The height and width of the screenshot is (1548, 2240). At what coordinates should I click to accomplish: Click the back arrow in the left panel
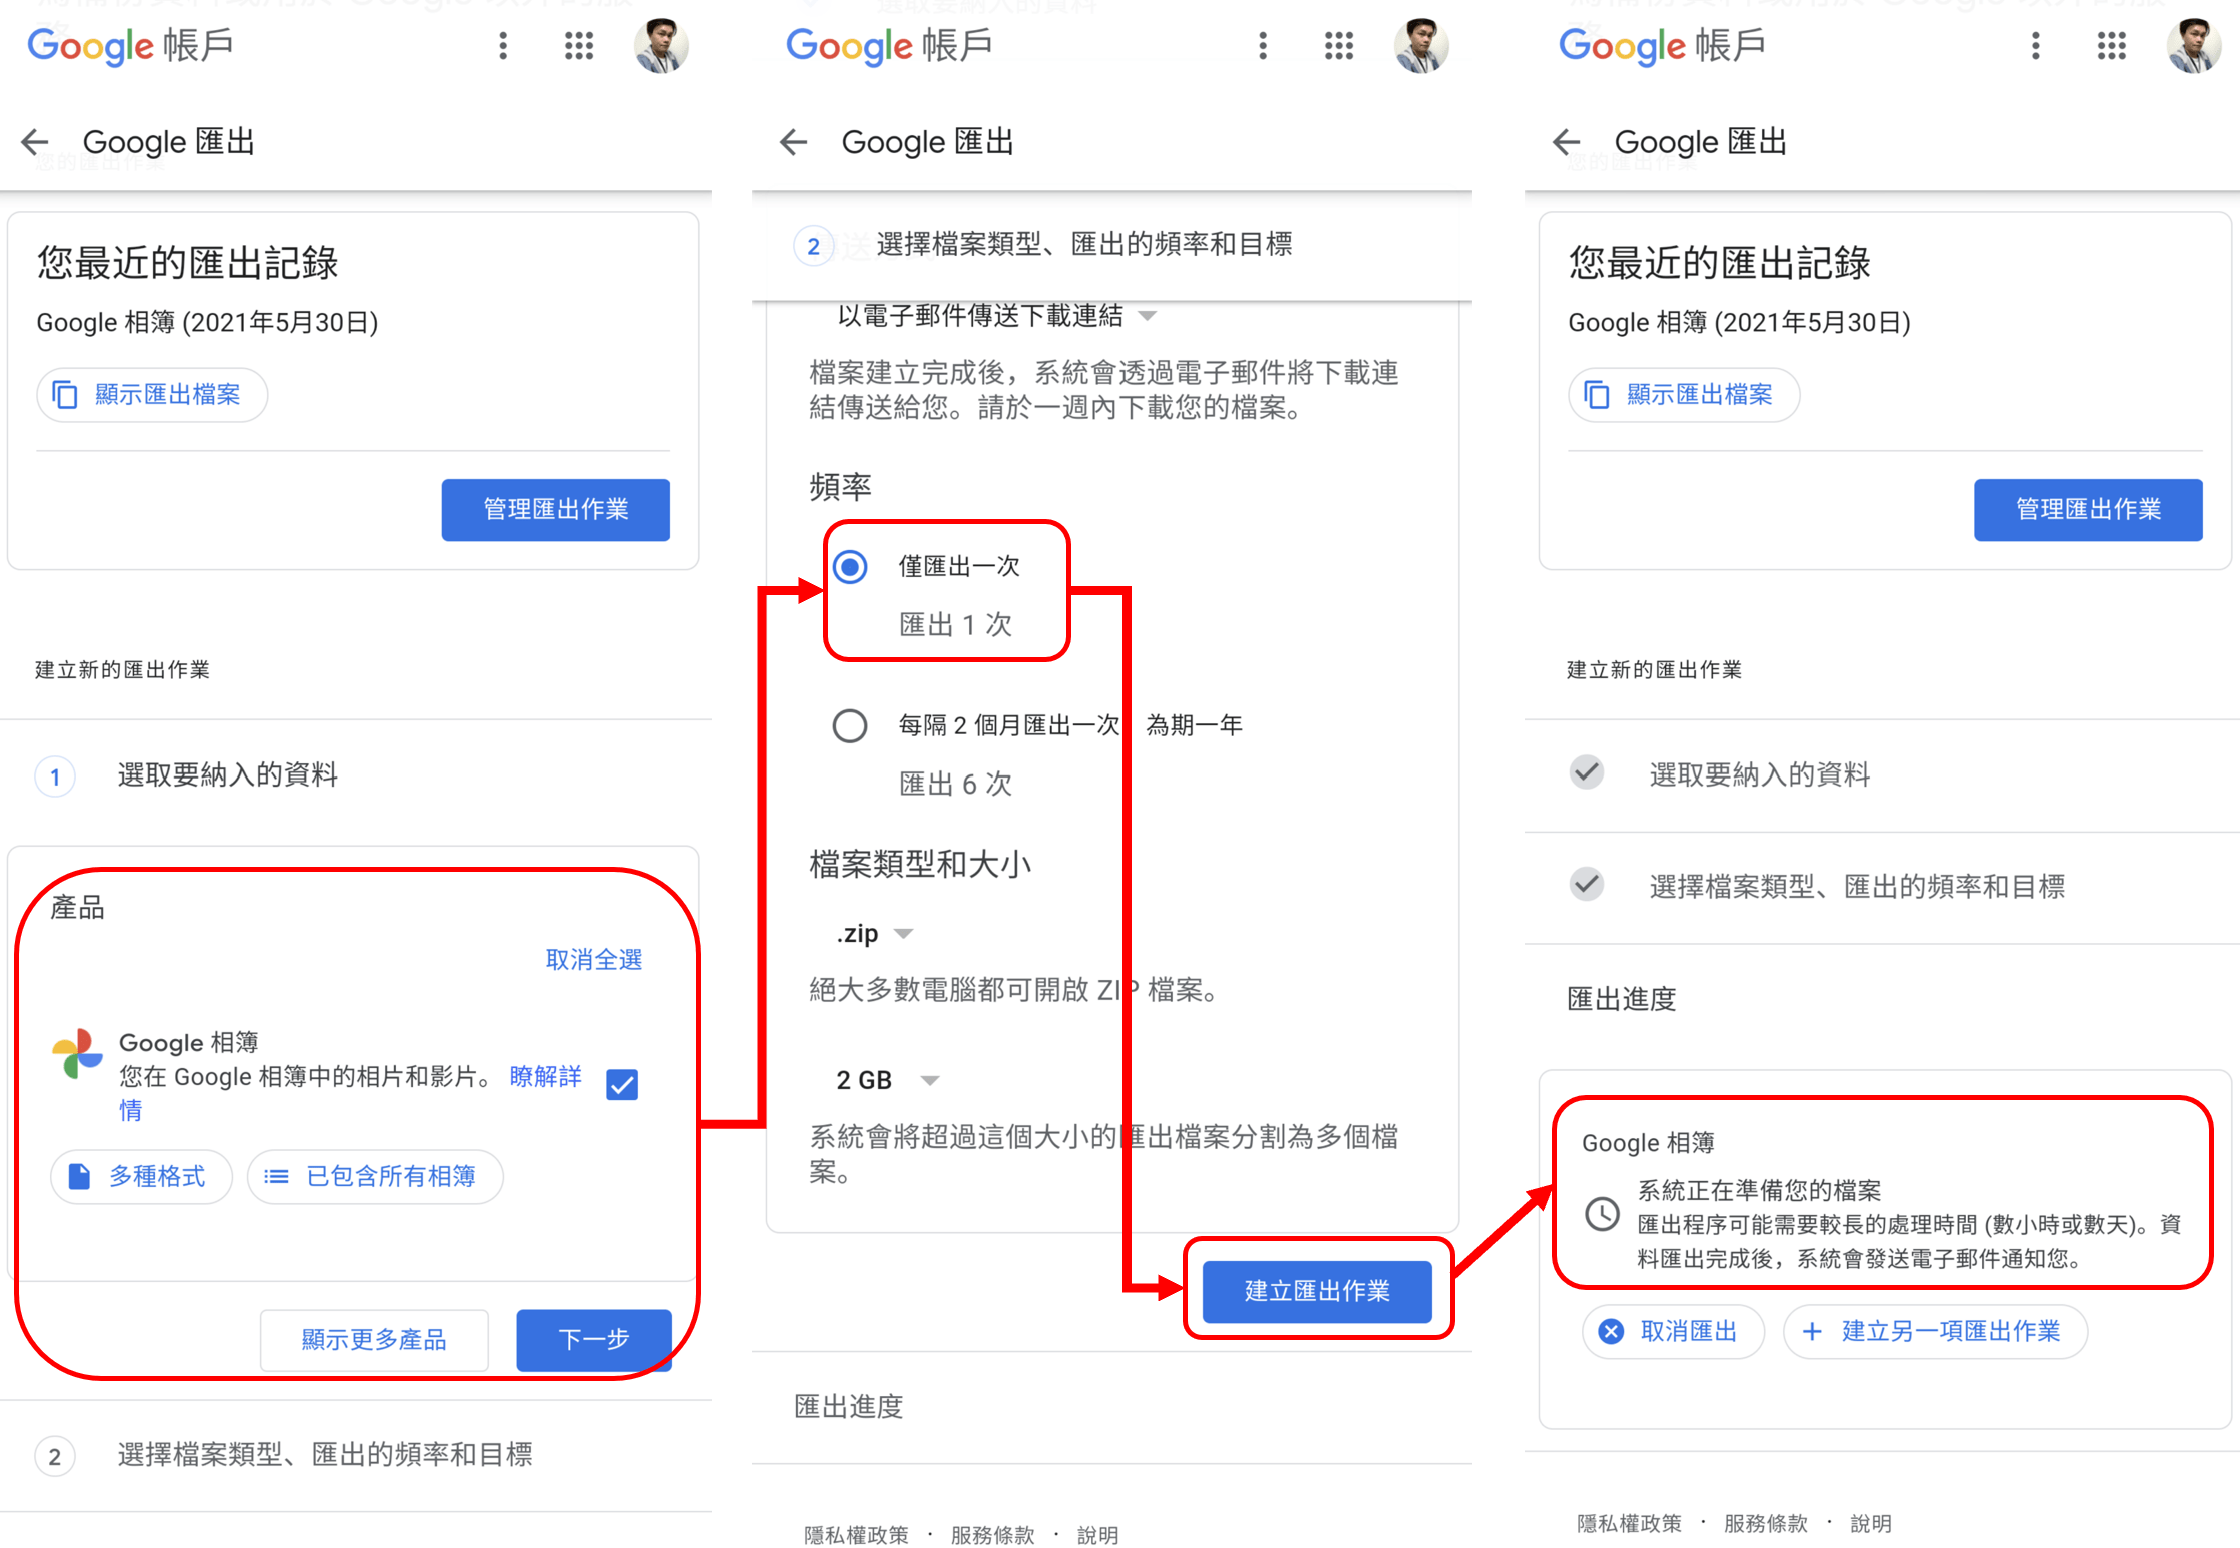tap(35, 142)
